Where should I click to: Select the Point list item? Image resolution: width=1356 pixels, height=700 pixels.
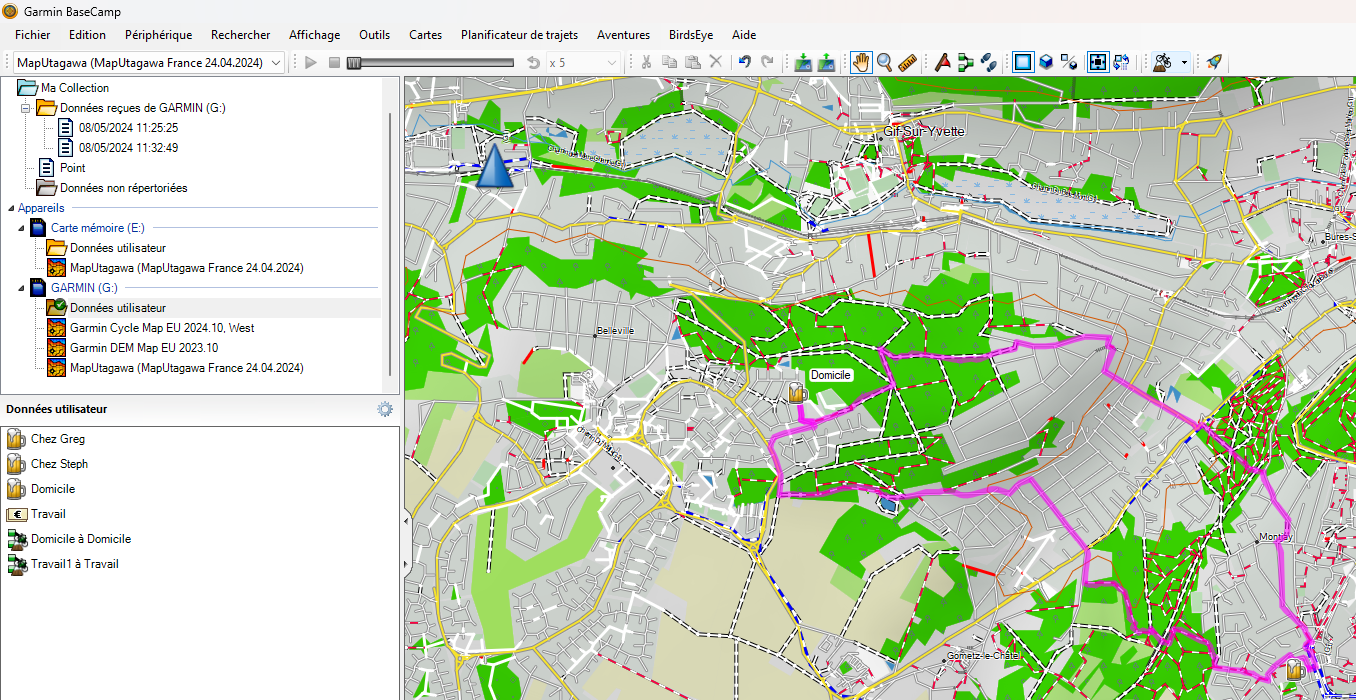[73, 168]
